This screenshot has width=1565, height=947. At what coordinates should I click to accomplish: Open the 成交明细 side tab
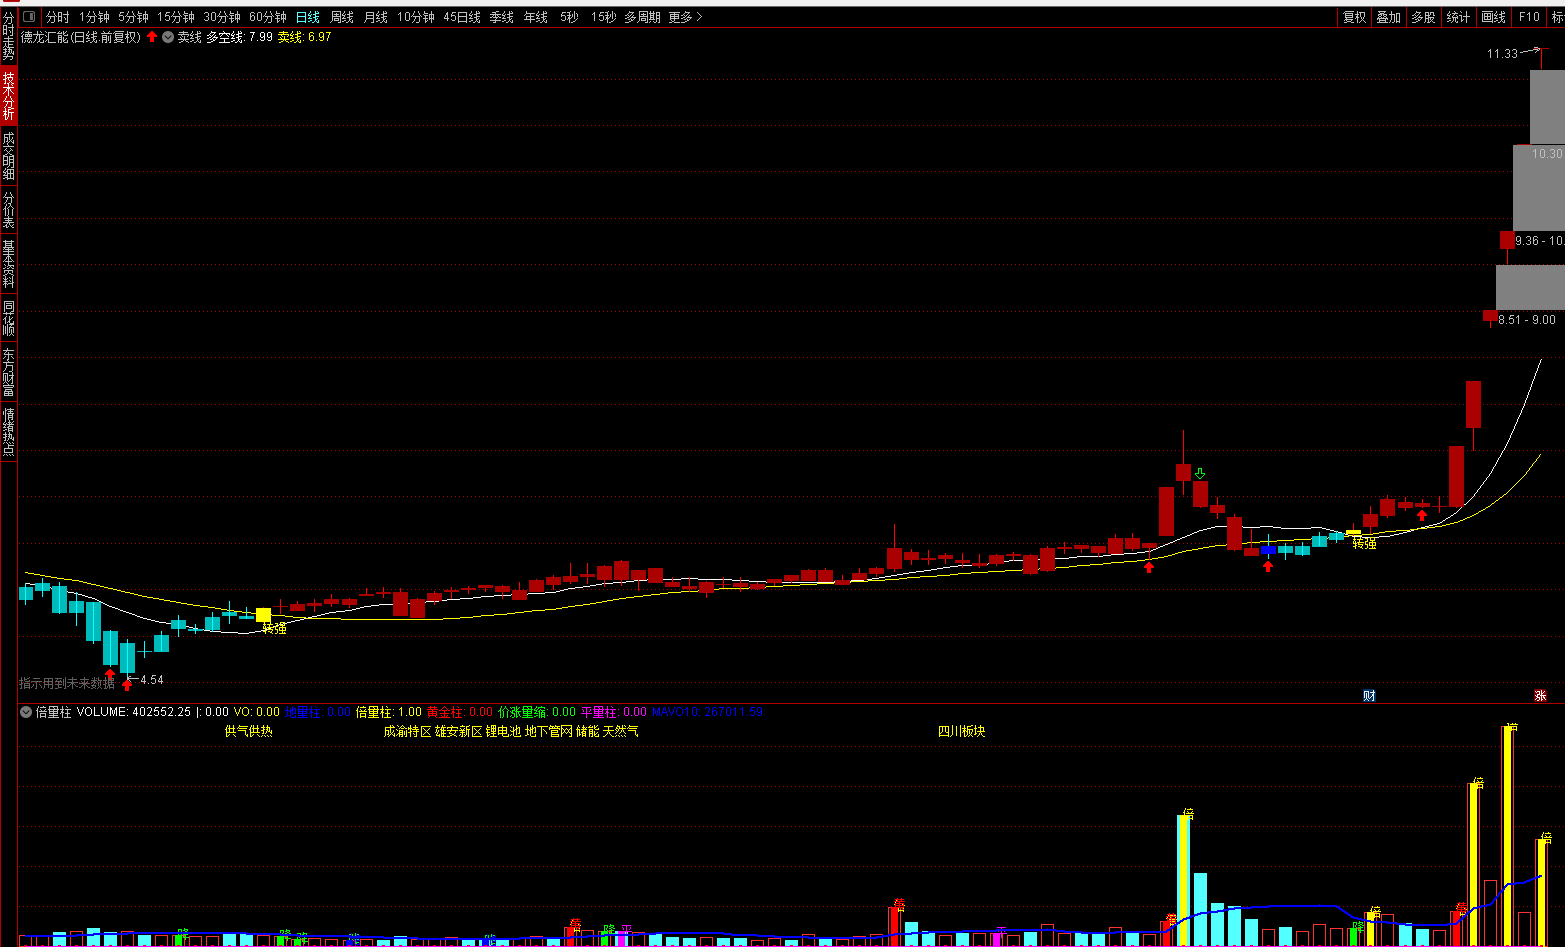tap(8, 155)
